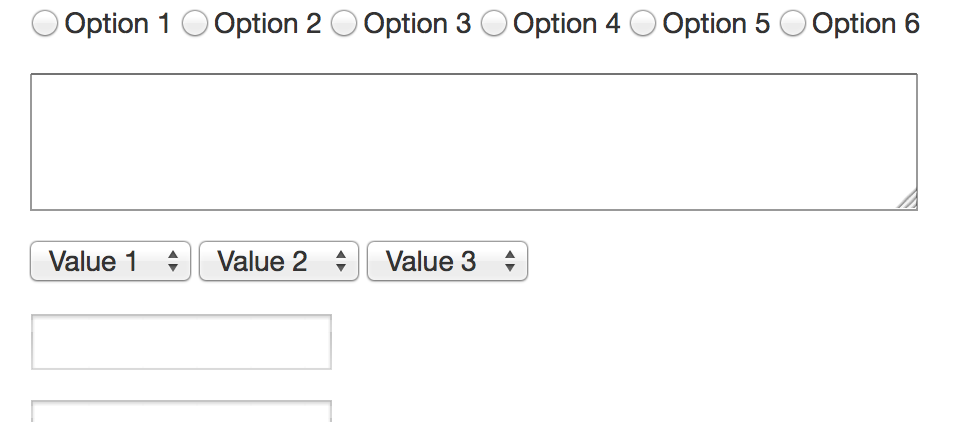Viewport: 966px width, 422px height.
Task: Click the "Option 3" text label
Action: 417,25
